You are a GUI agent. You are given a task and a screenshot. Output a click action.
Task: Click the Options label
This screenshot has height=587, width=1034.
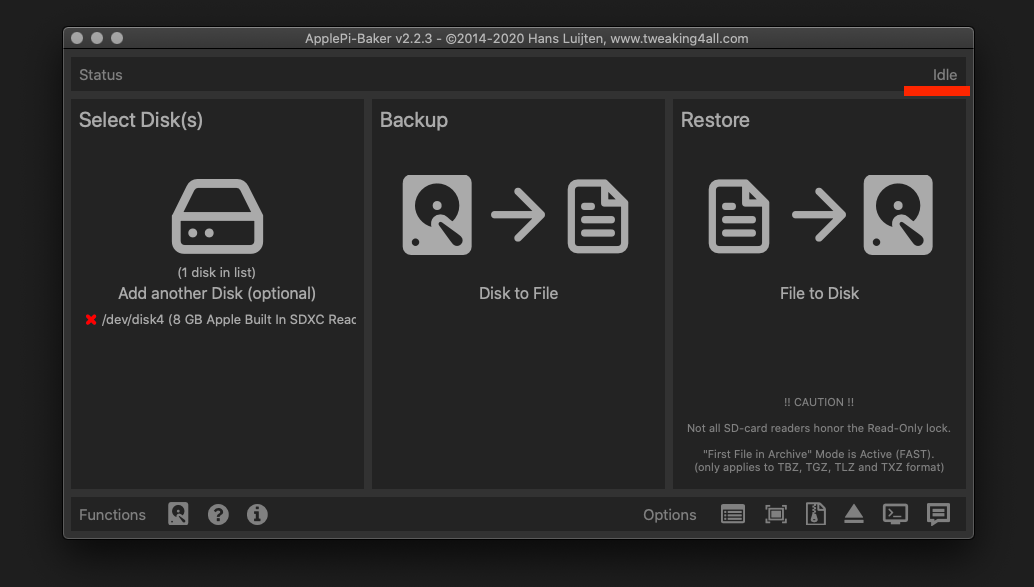click(669, 515)
